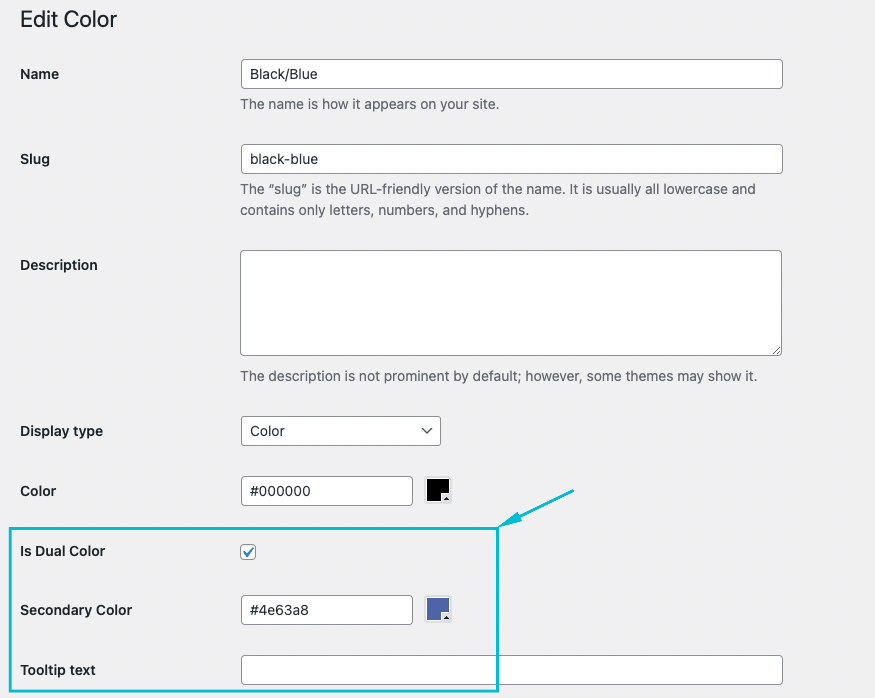
Task: Click the Tooltip text label
Action: click(x=58, y=670)
